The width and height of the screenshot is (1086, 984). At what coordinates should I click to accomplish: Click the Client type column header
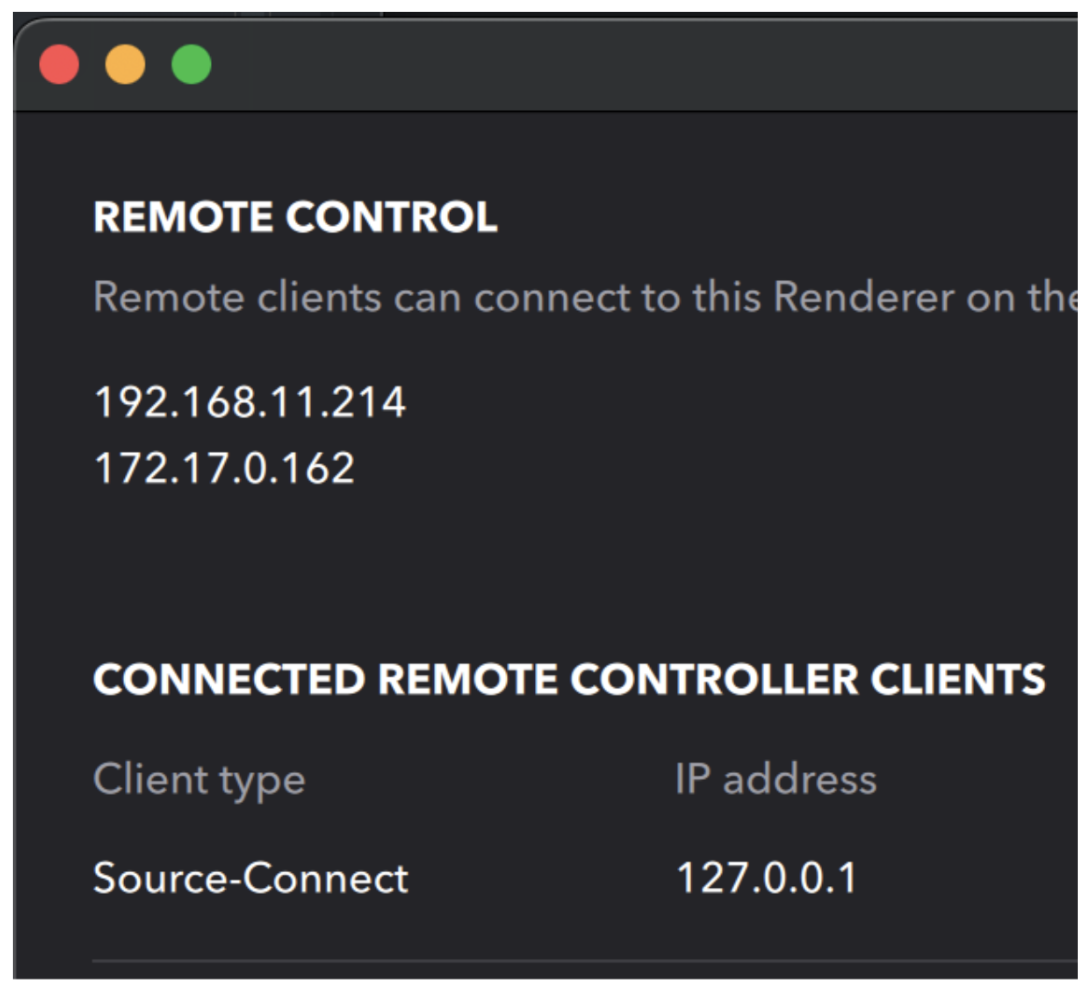[199, 779]
